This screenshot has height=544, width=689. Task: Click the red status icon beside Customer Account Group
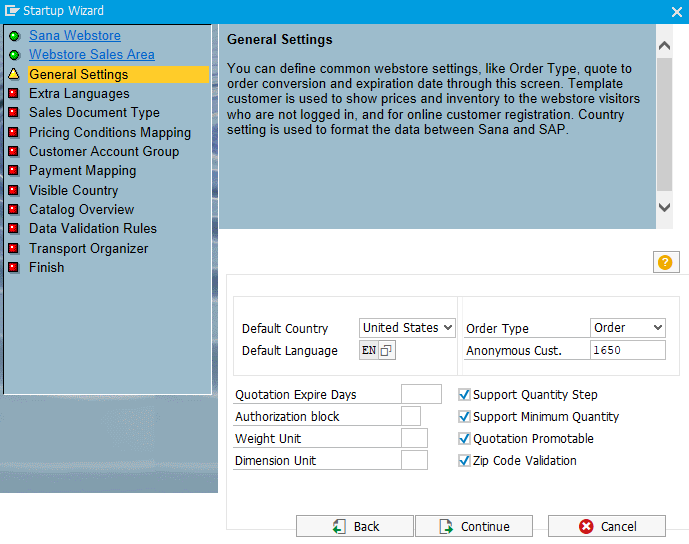pyautogui.click(x=14, y=151)
